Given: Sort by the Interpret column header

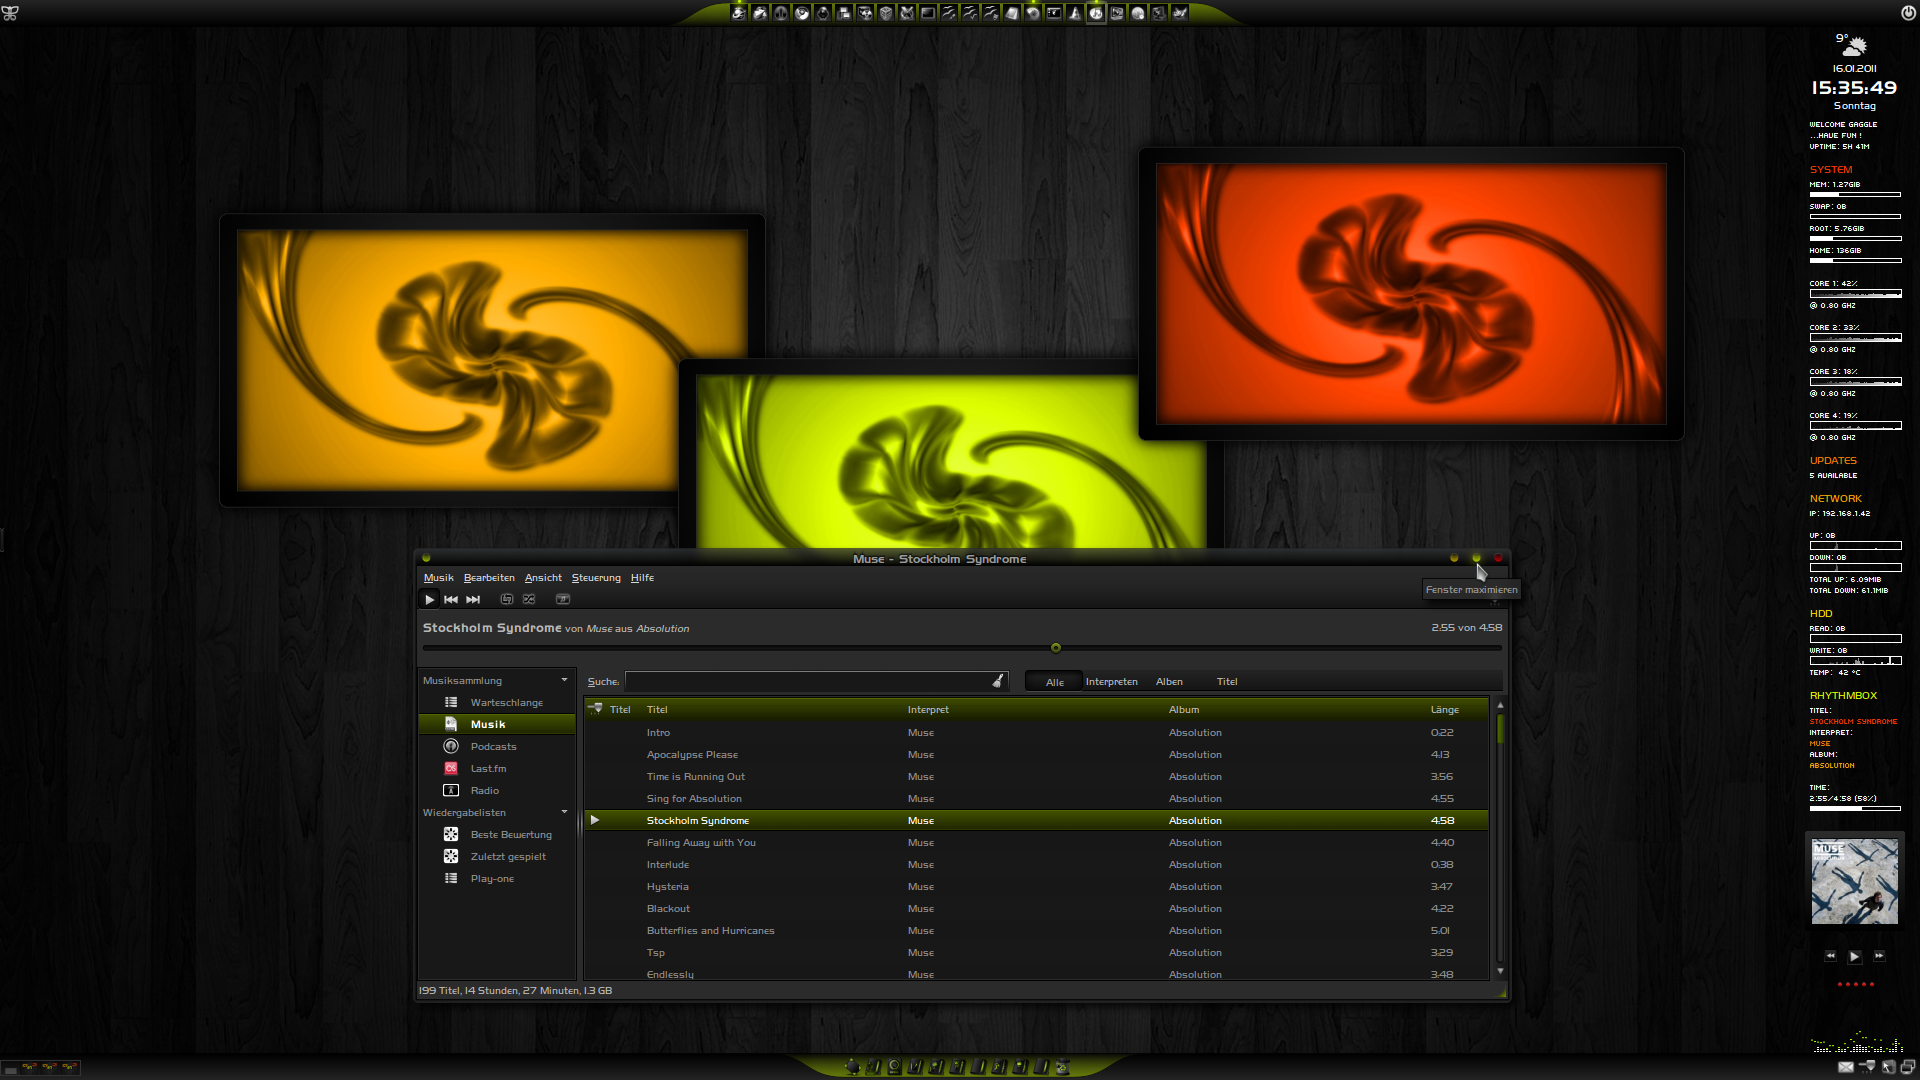Looking at the screenshot, I should [x=1035, y=710].
